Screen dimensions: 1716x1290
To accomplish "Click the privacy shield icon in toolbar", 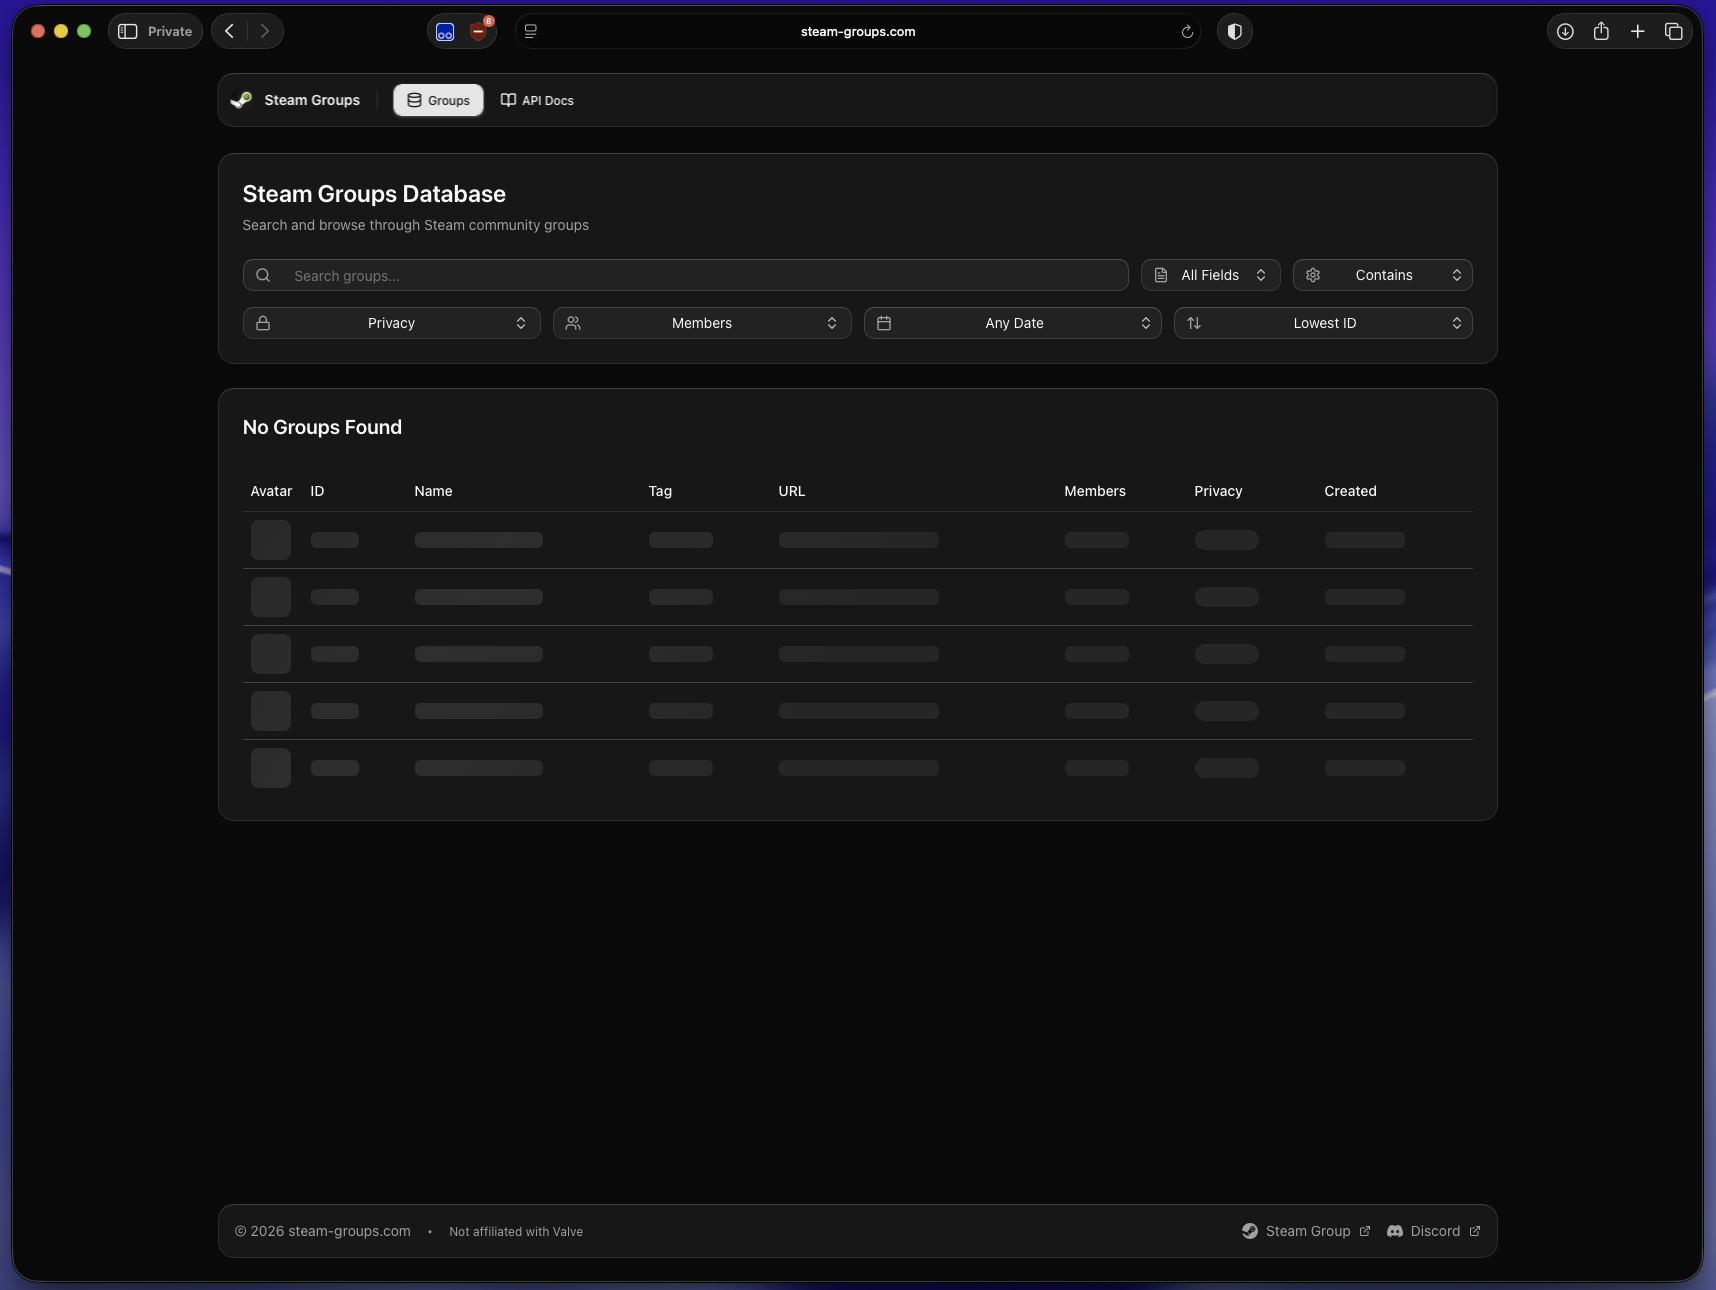I will tap(1235, 32).
